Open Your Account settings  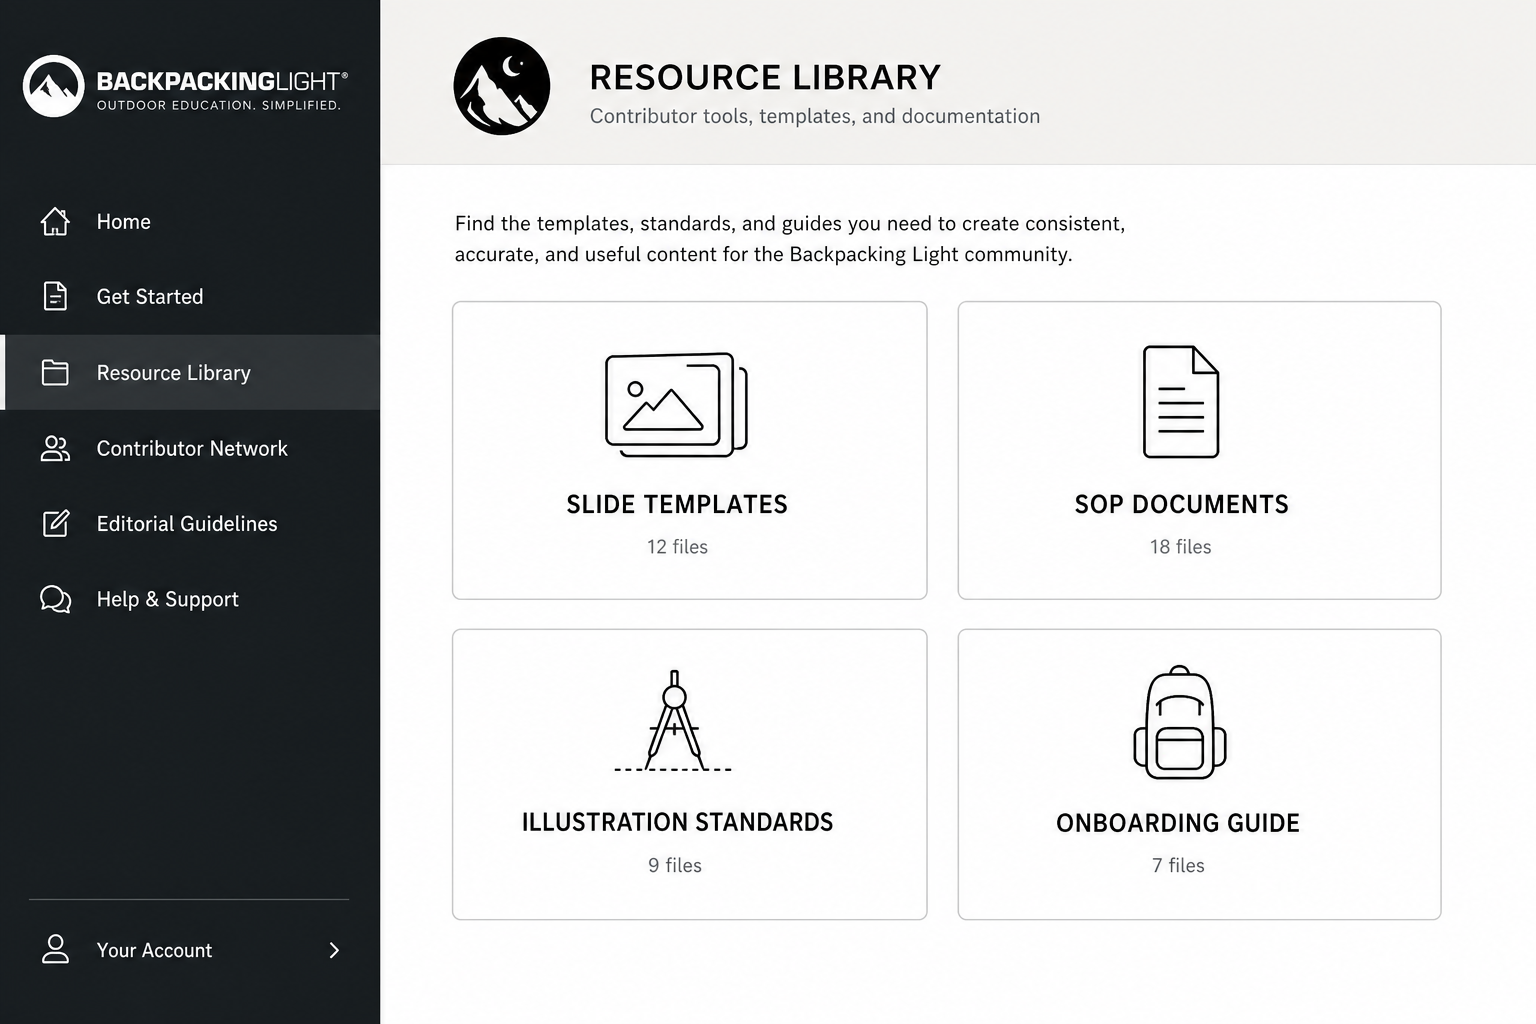(x=190, y=950)
